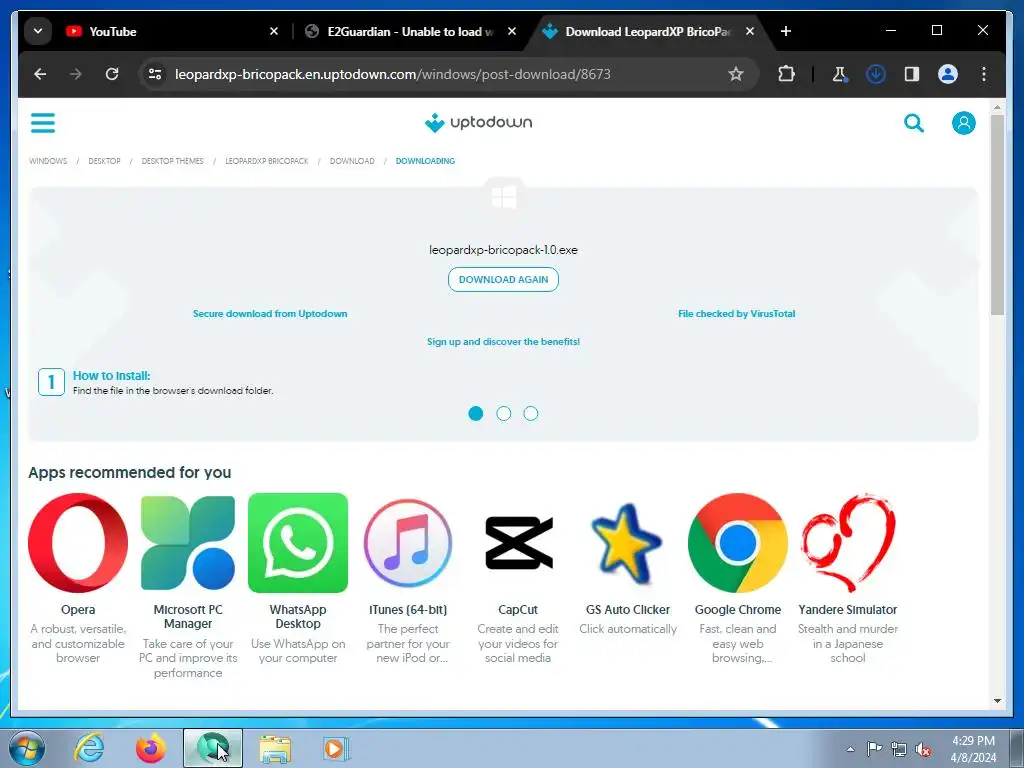
Task: Click the Download Again button
Action: click(x=504, y=280)
